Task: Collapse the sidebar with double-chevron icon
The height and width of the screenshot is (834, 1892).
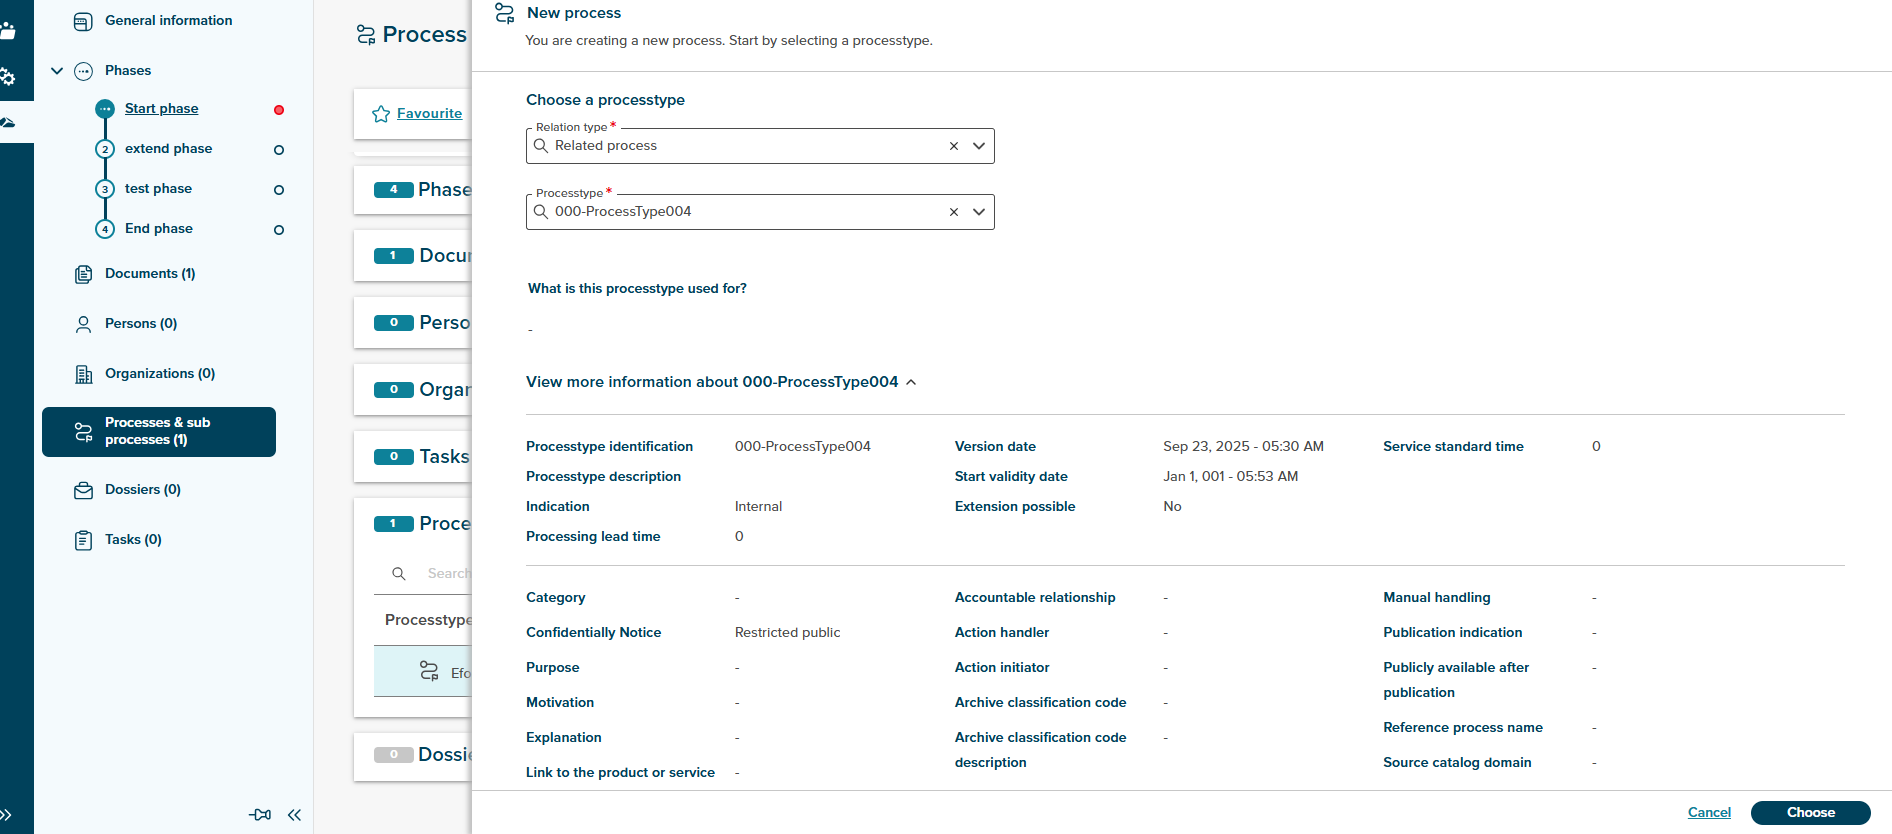Action: coord(294,815)
